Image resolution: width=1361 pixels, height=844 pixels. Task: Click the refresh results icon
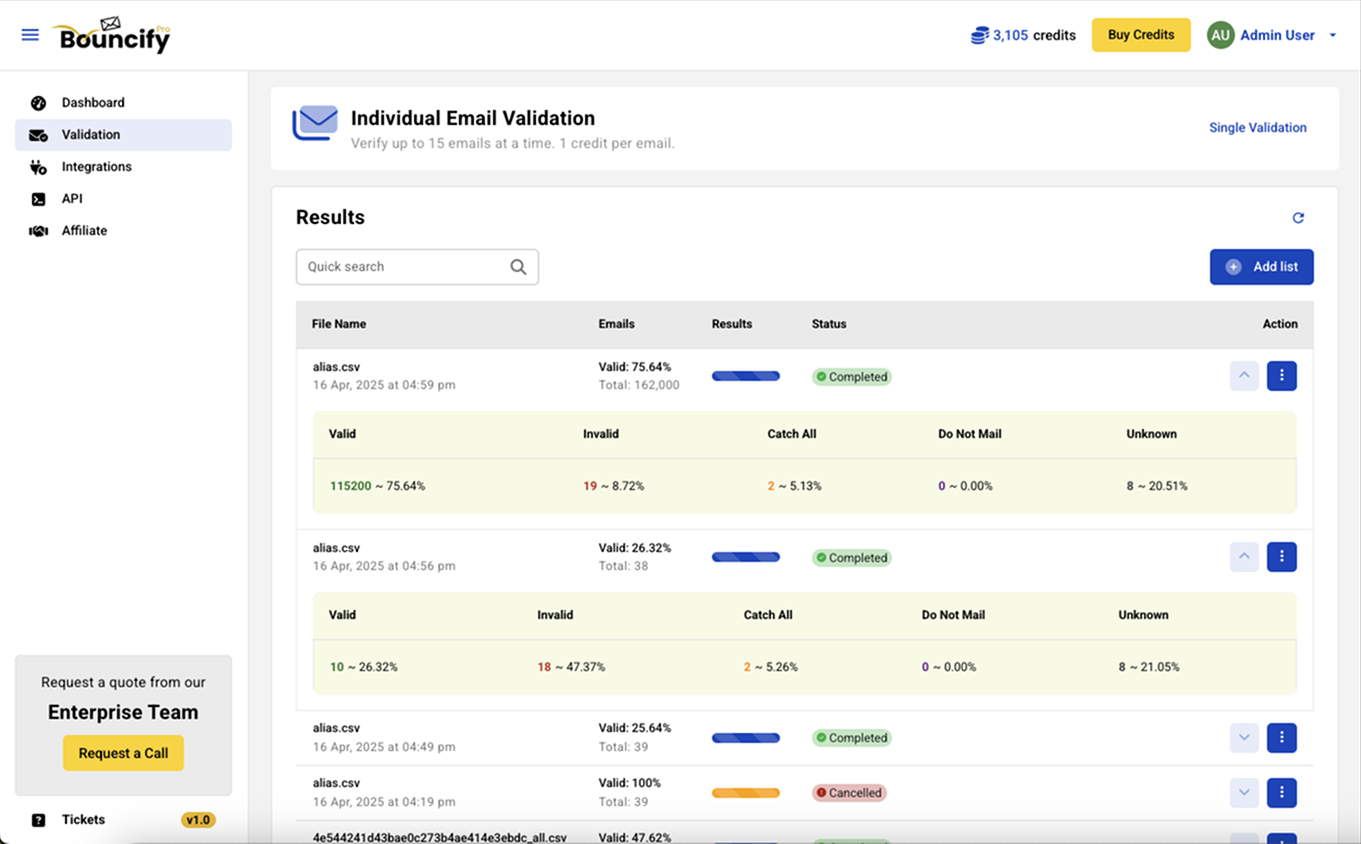(x=1298, y=218)
